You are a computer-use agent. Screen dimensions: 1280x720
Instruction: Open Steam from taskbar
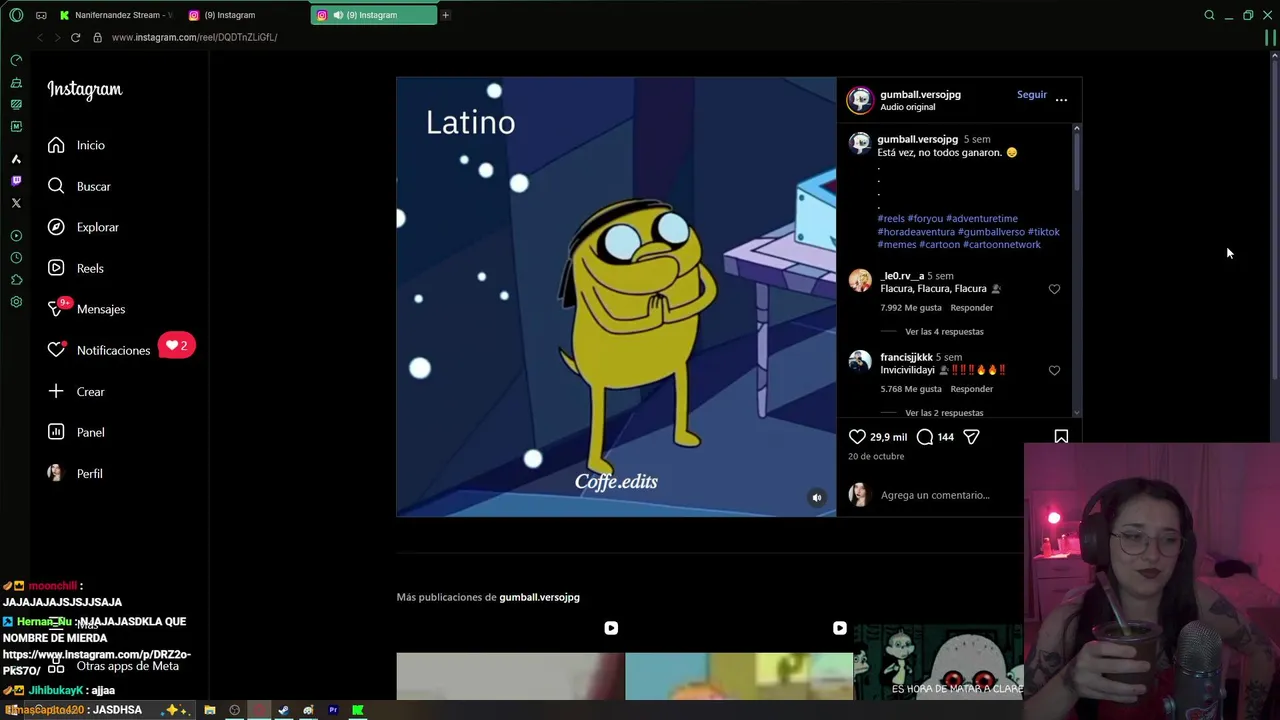point(284,710)
